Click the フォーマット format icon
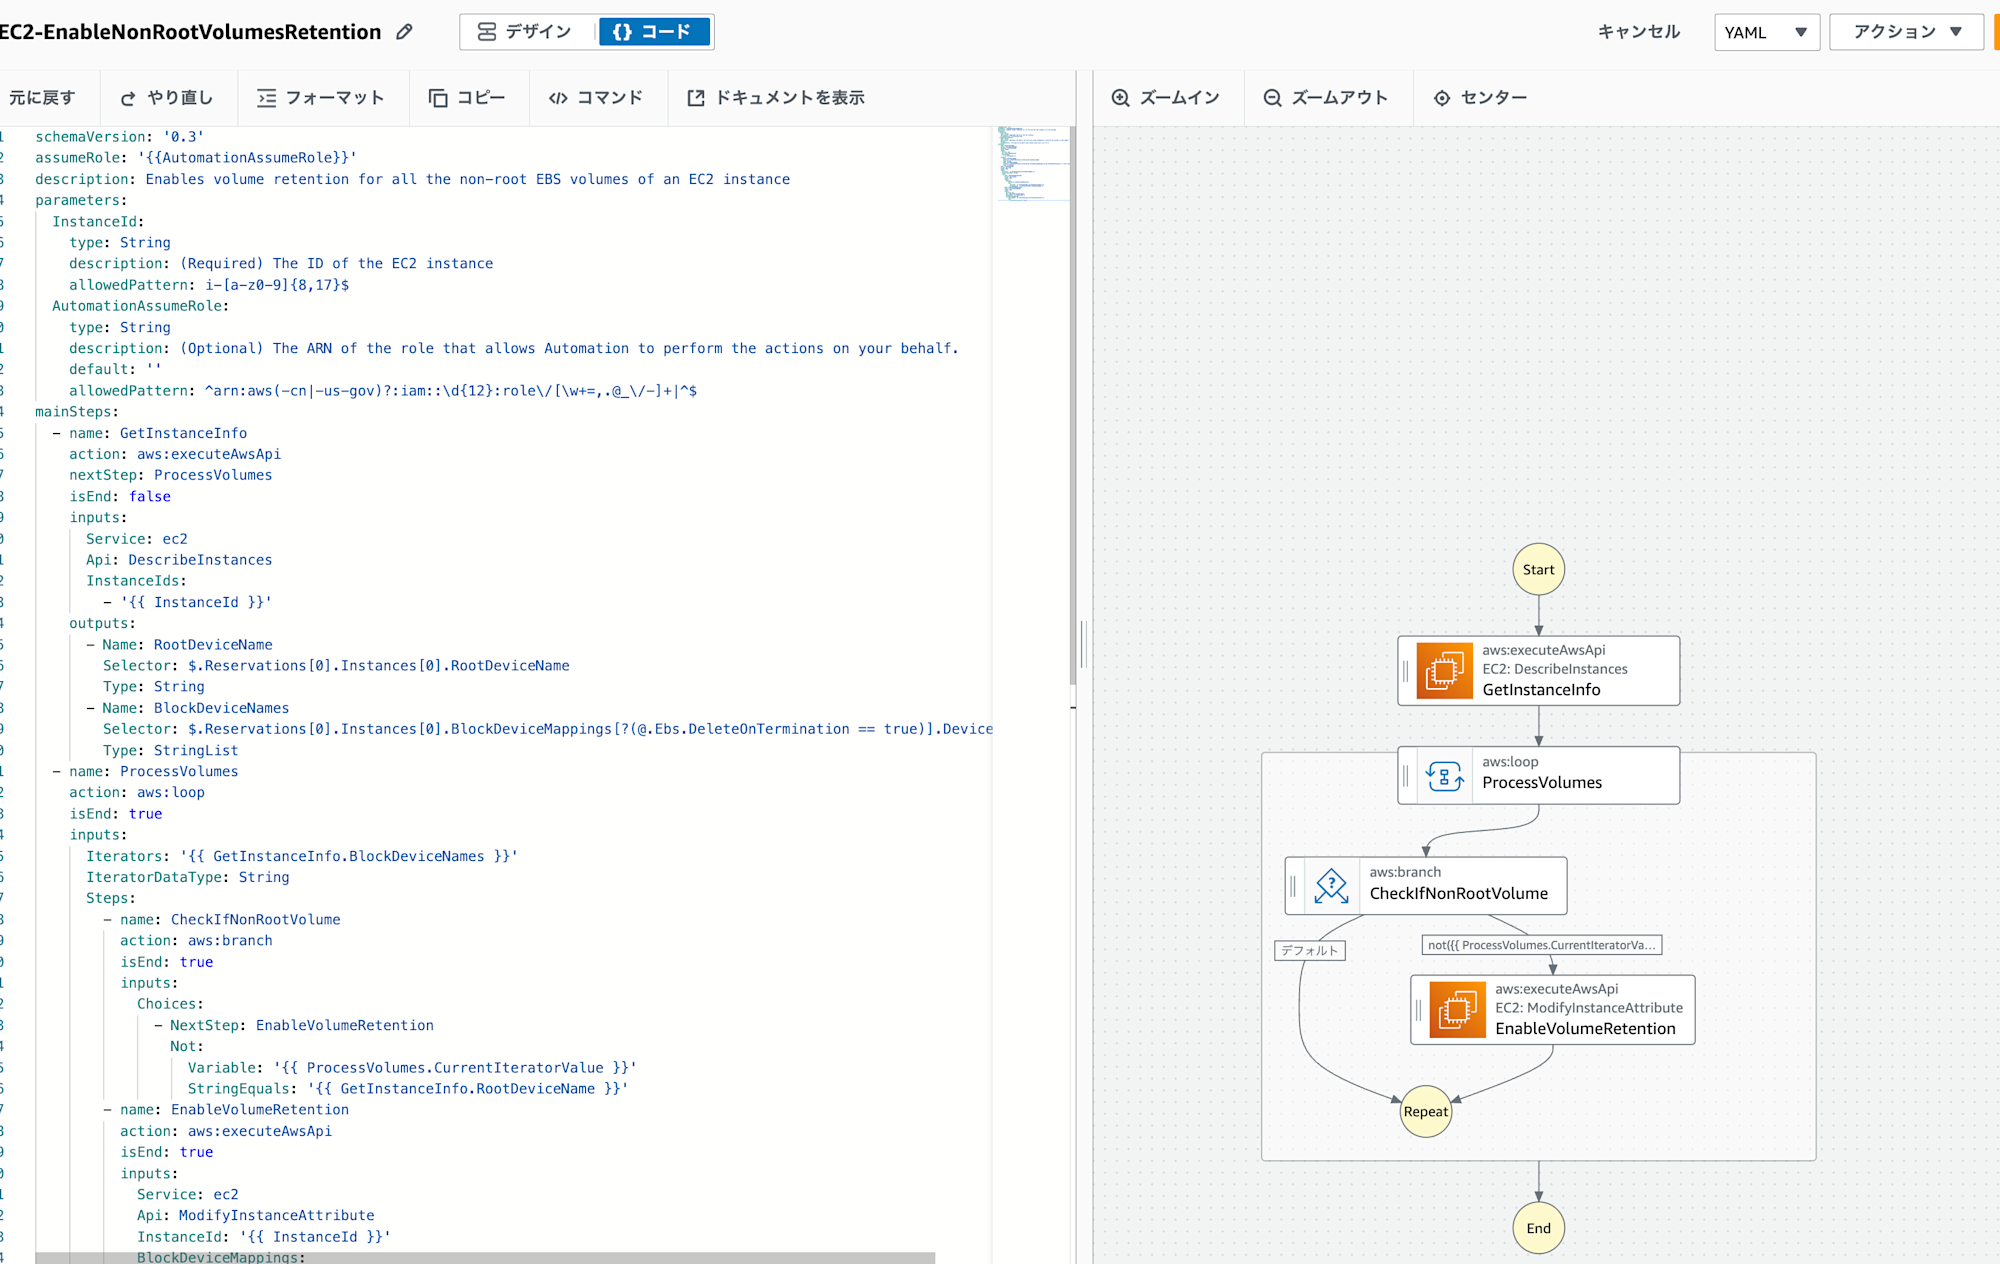This screenshot has height=1264, width=2000. coord(266,98)
